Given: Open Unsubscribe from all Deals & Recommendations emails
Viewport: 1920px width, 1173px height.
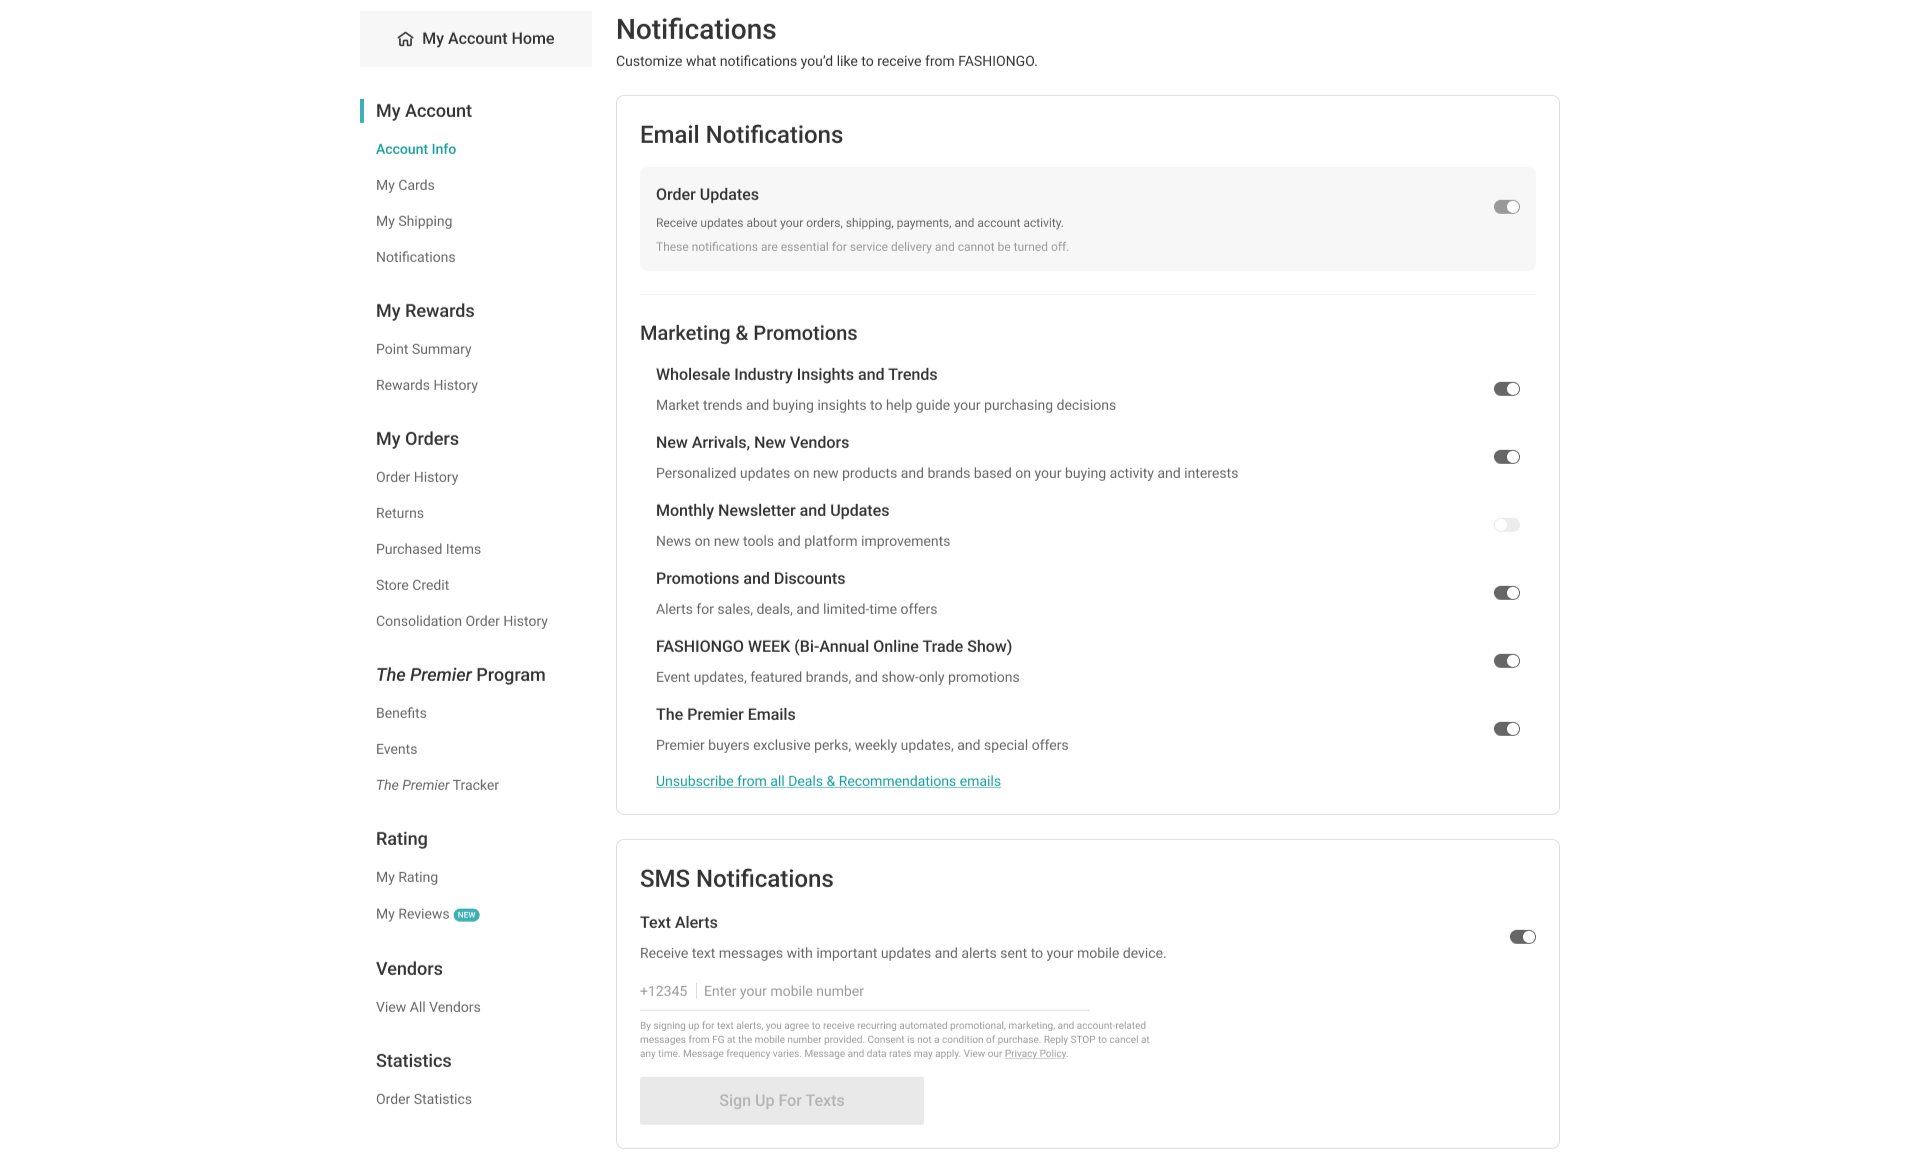Looking at the screenshot, I should tap(828, 781).
